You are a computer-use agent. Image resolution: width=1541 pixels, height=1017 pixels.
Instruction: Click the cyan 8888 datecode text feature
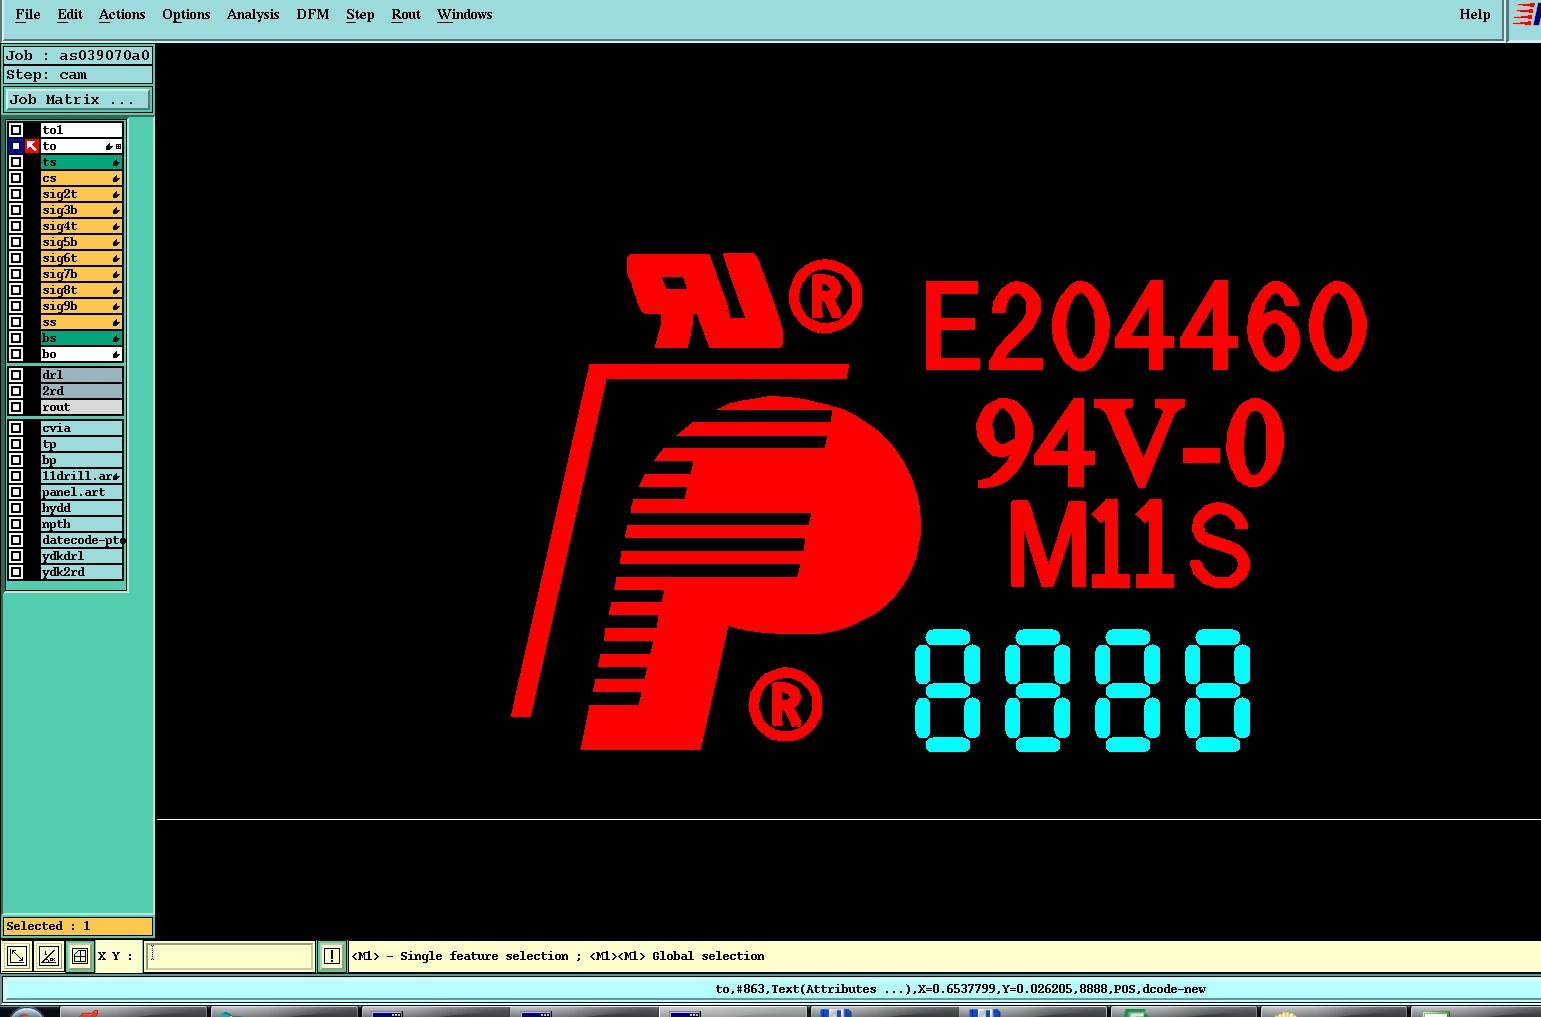pos(1083,690)
